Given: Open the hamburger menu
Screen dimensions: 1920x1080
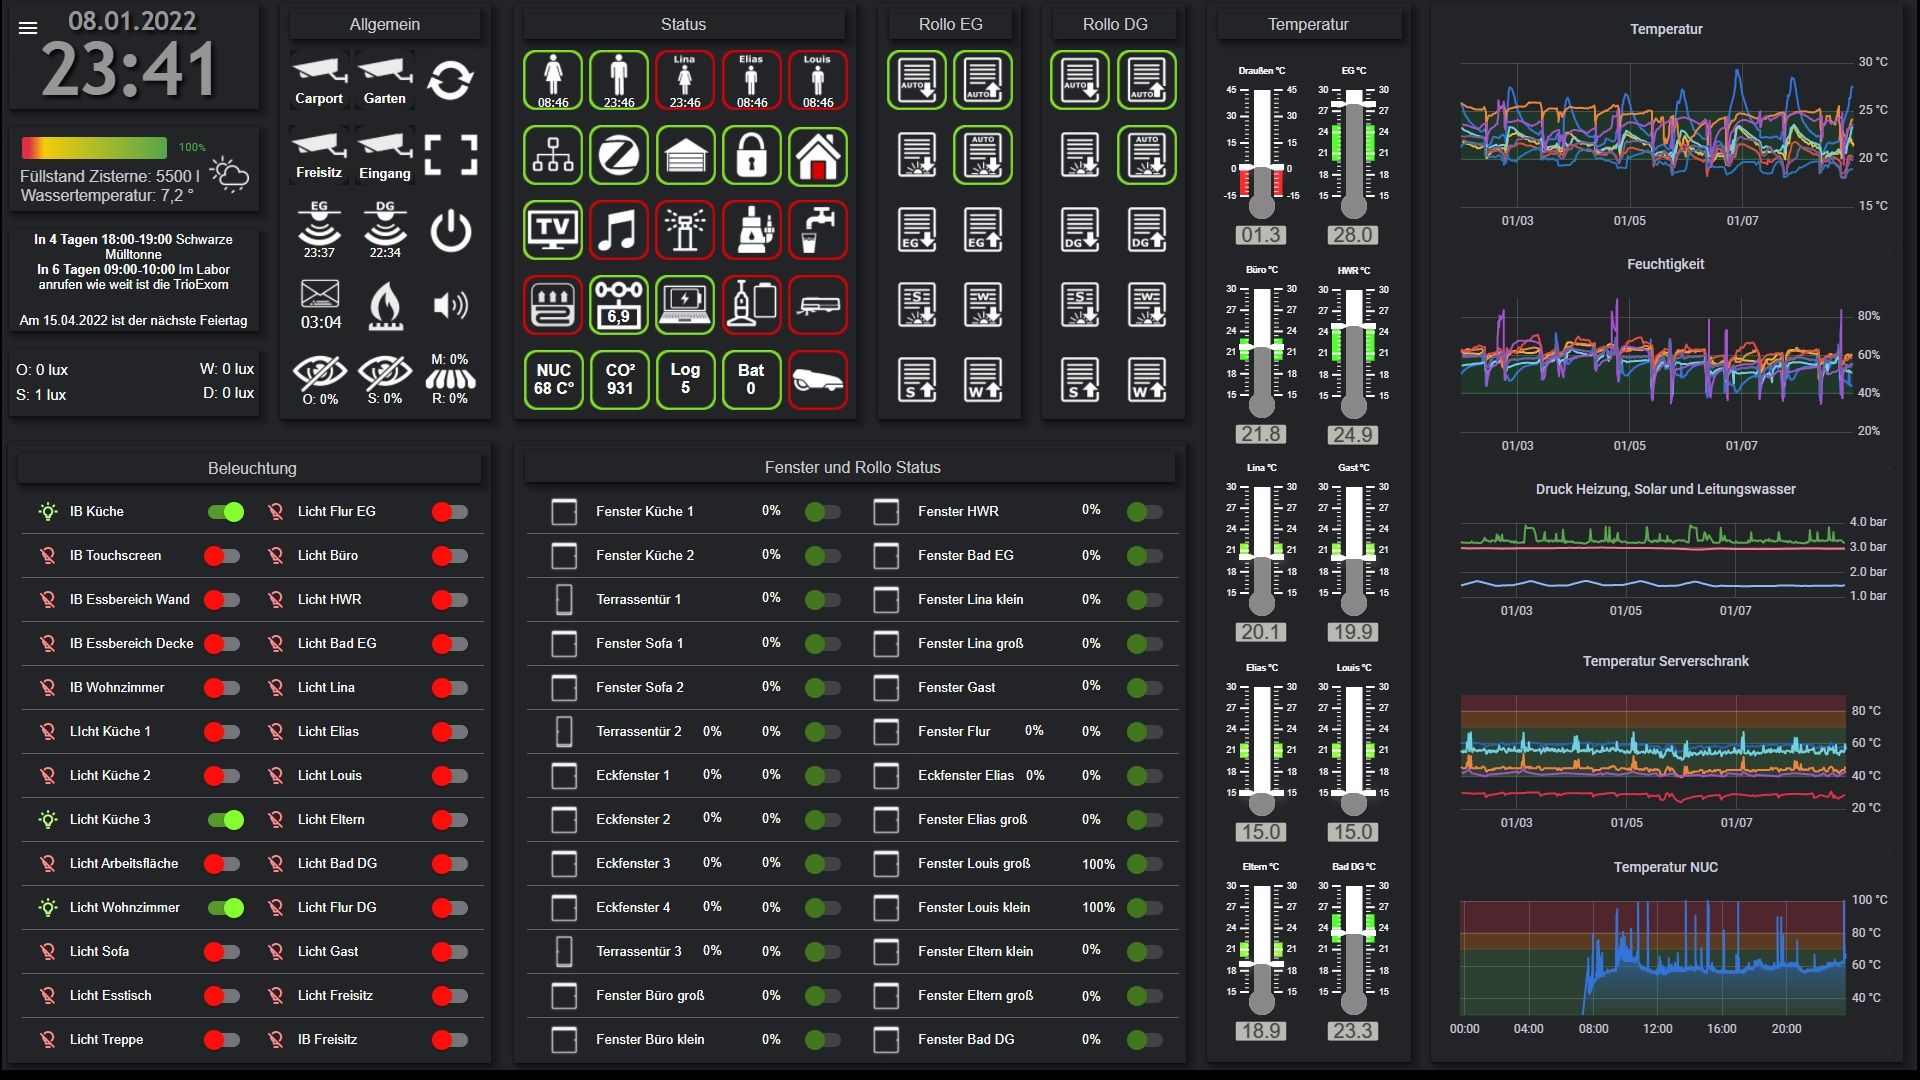Looking at the screenshot, I should [28, 28].
